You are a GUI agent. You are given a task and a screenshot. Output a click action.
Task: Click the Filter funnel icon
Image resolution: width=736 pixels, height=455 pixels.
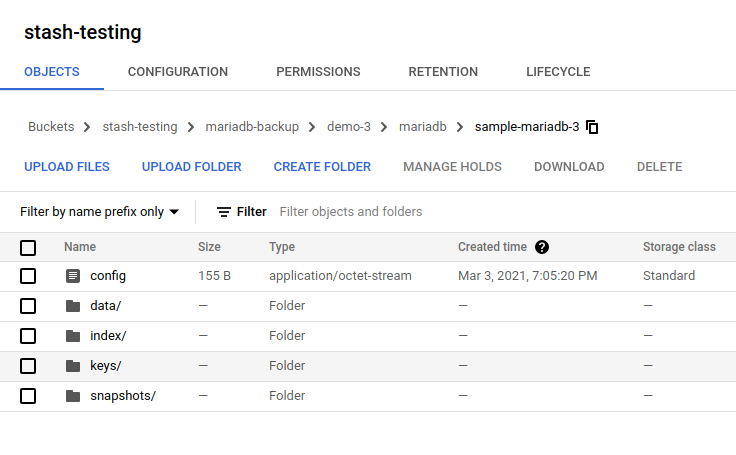pos(224,212)
